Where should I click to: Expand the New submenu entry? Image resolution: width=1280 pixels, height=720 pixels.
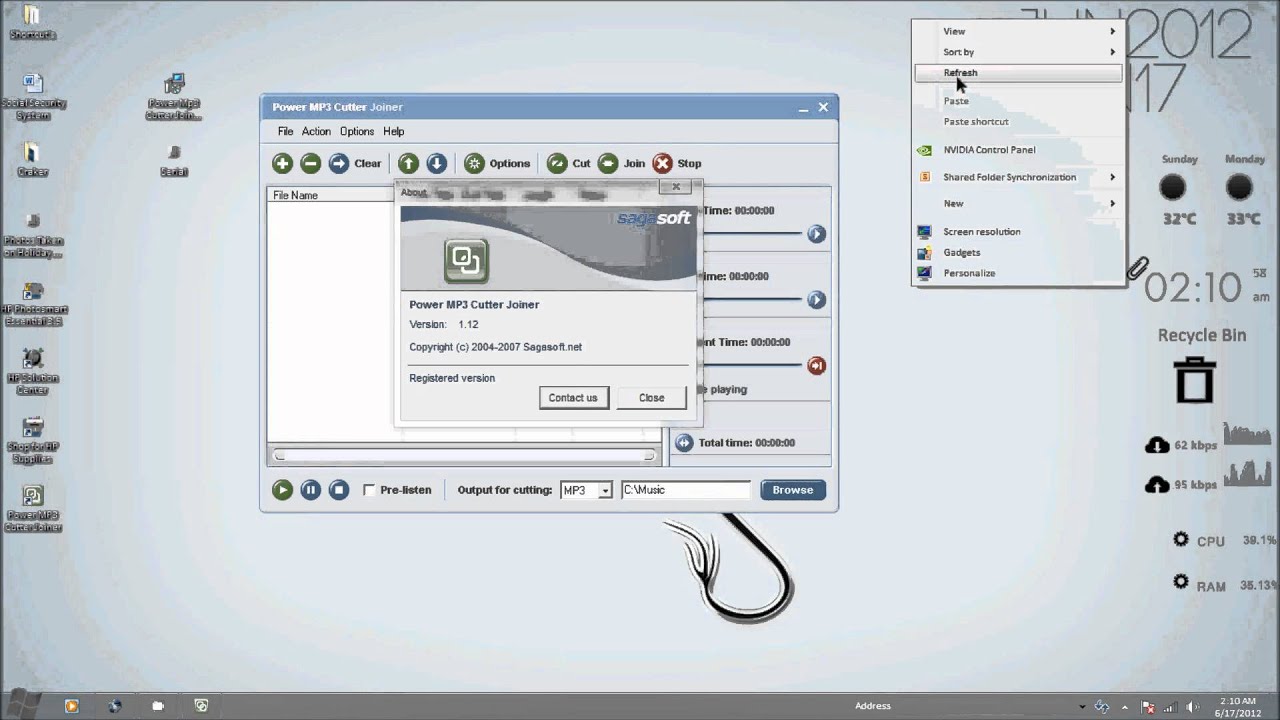click(x=1018, y=204)
